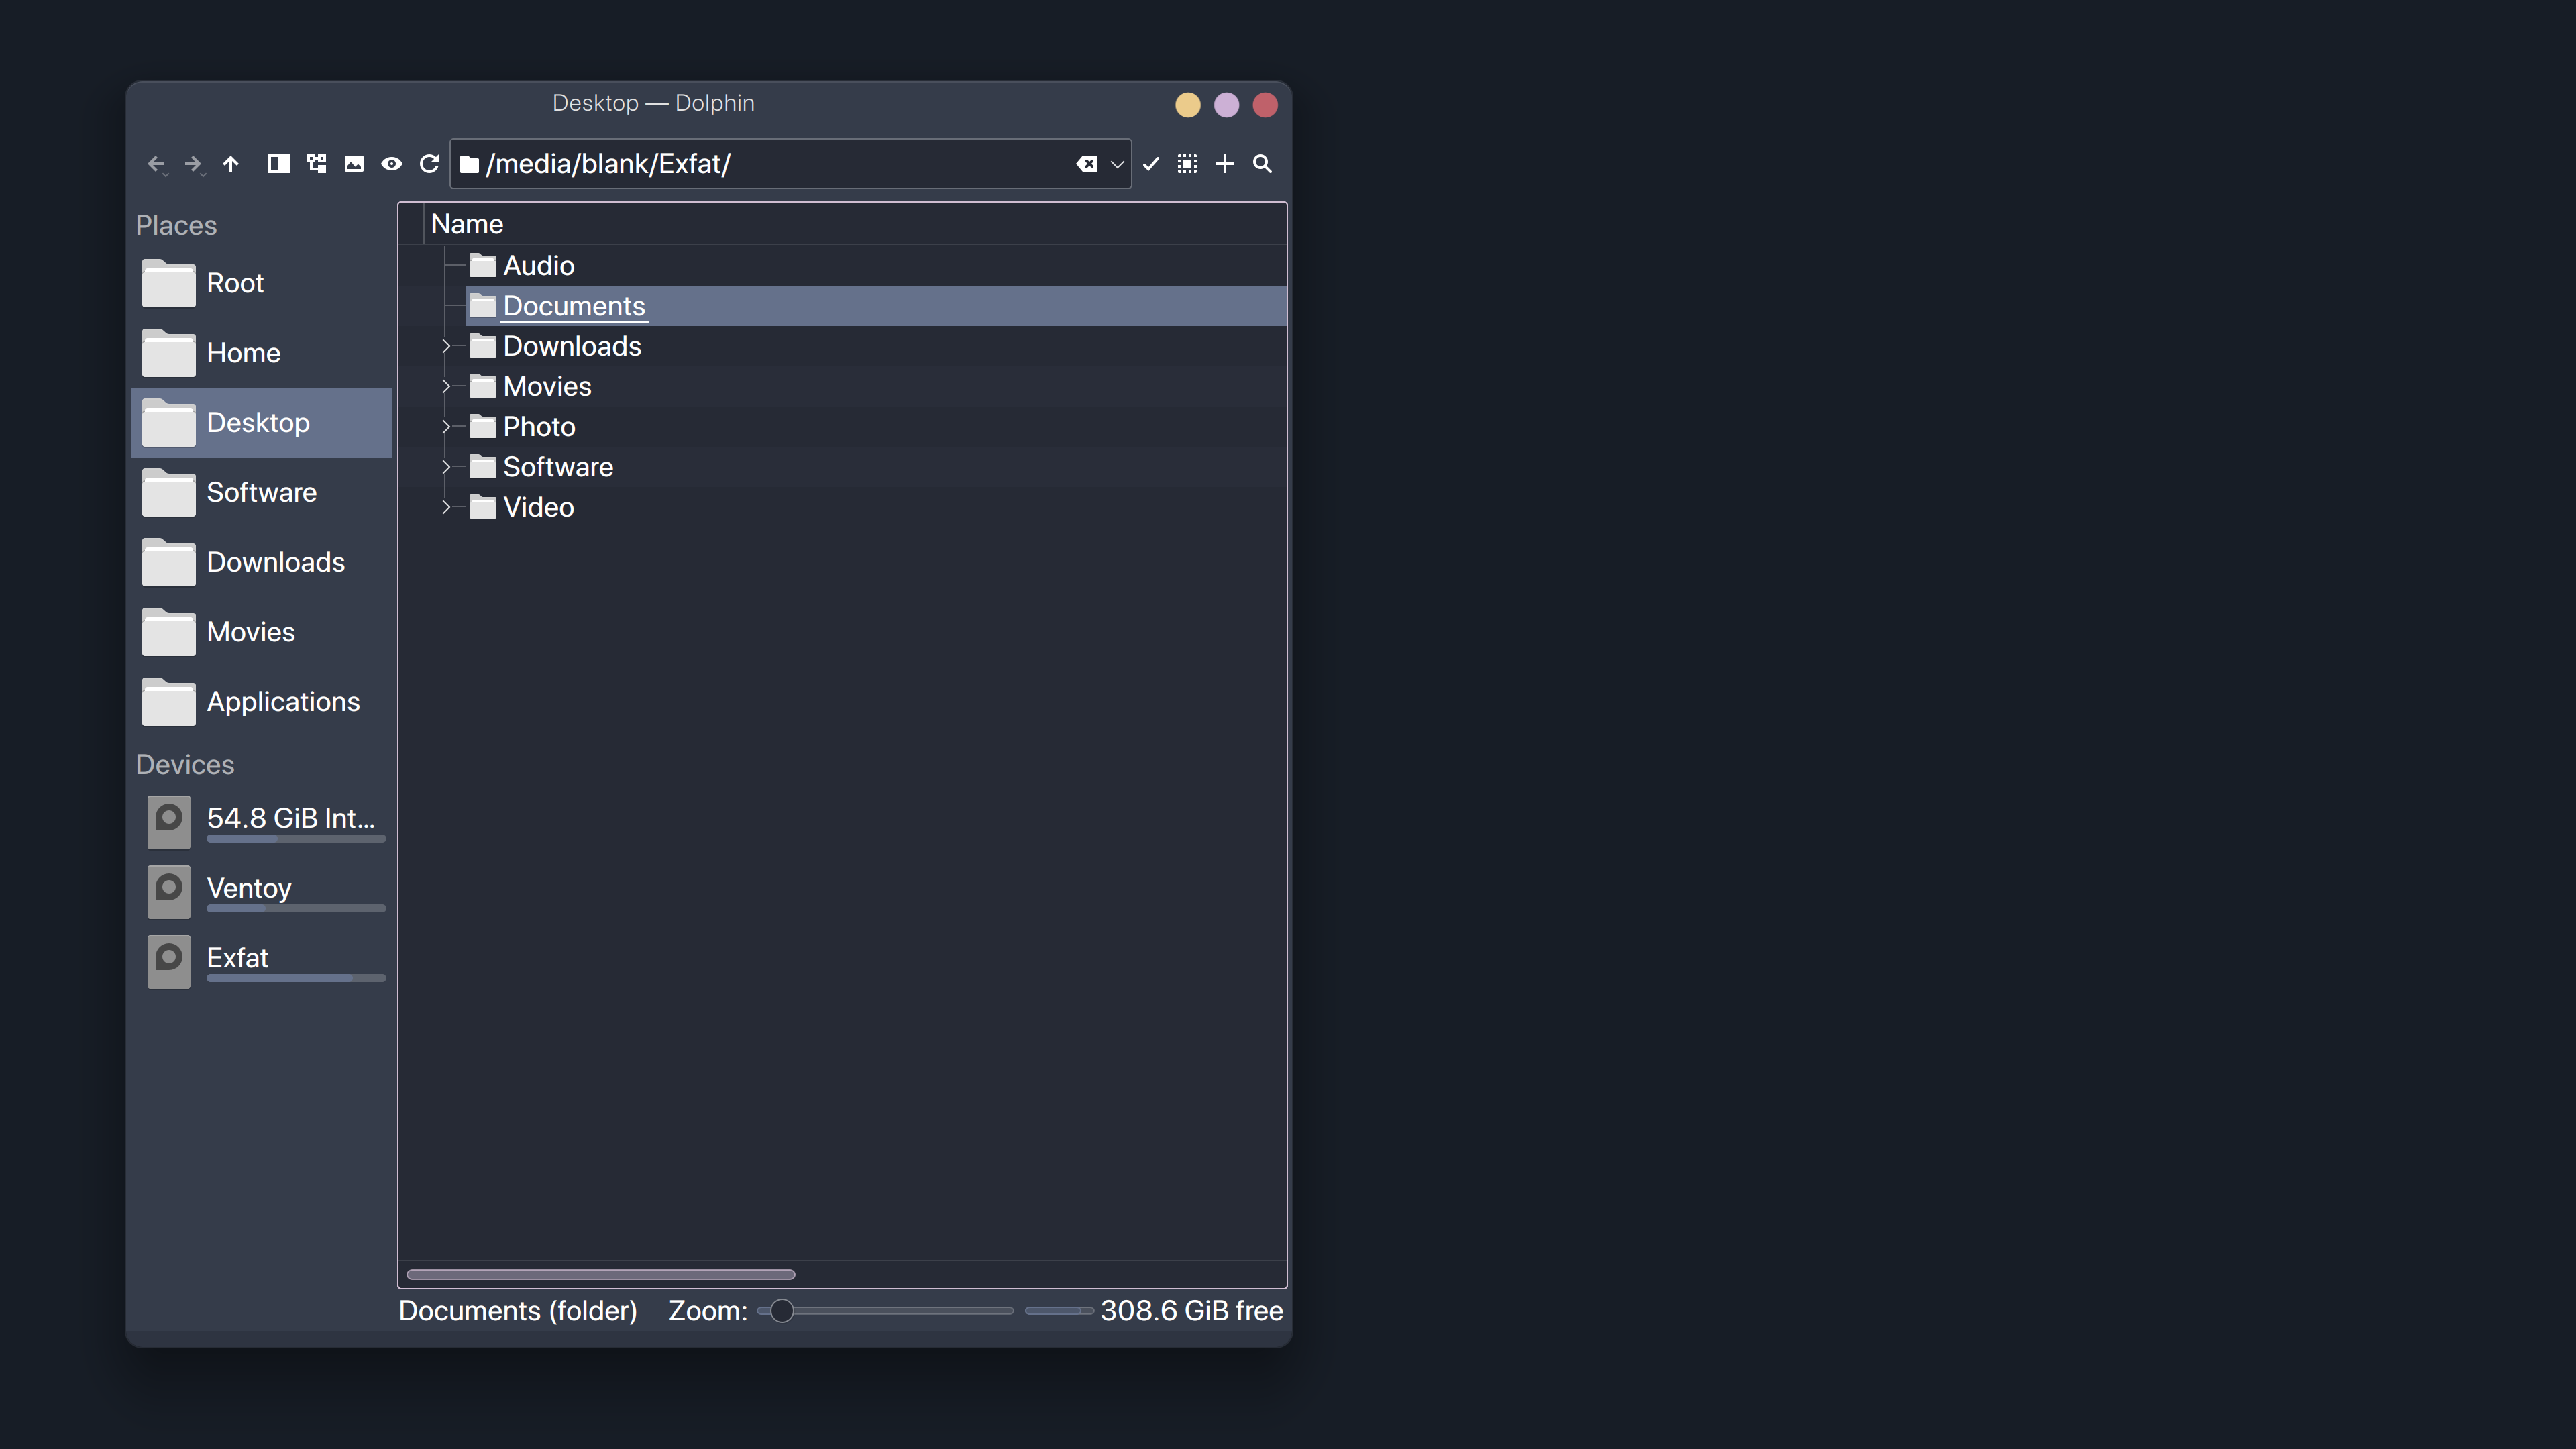Open Downloads in the Places panel
This screenshot has height=1449, width=2576.
(x=262, y=563)
